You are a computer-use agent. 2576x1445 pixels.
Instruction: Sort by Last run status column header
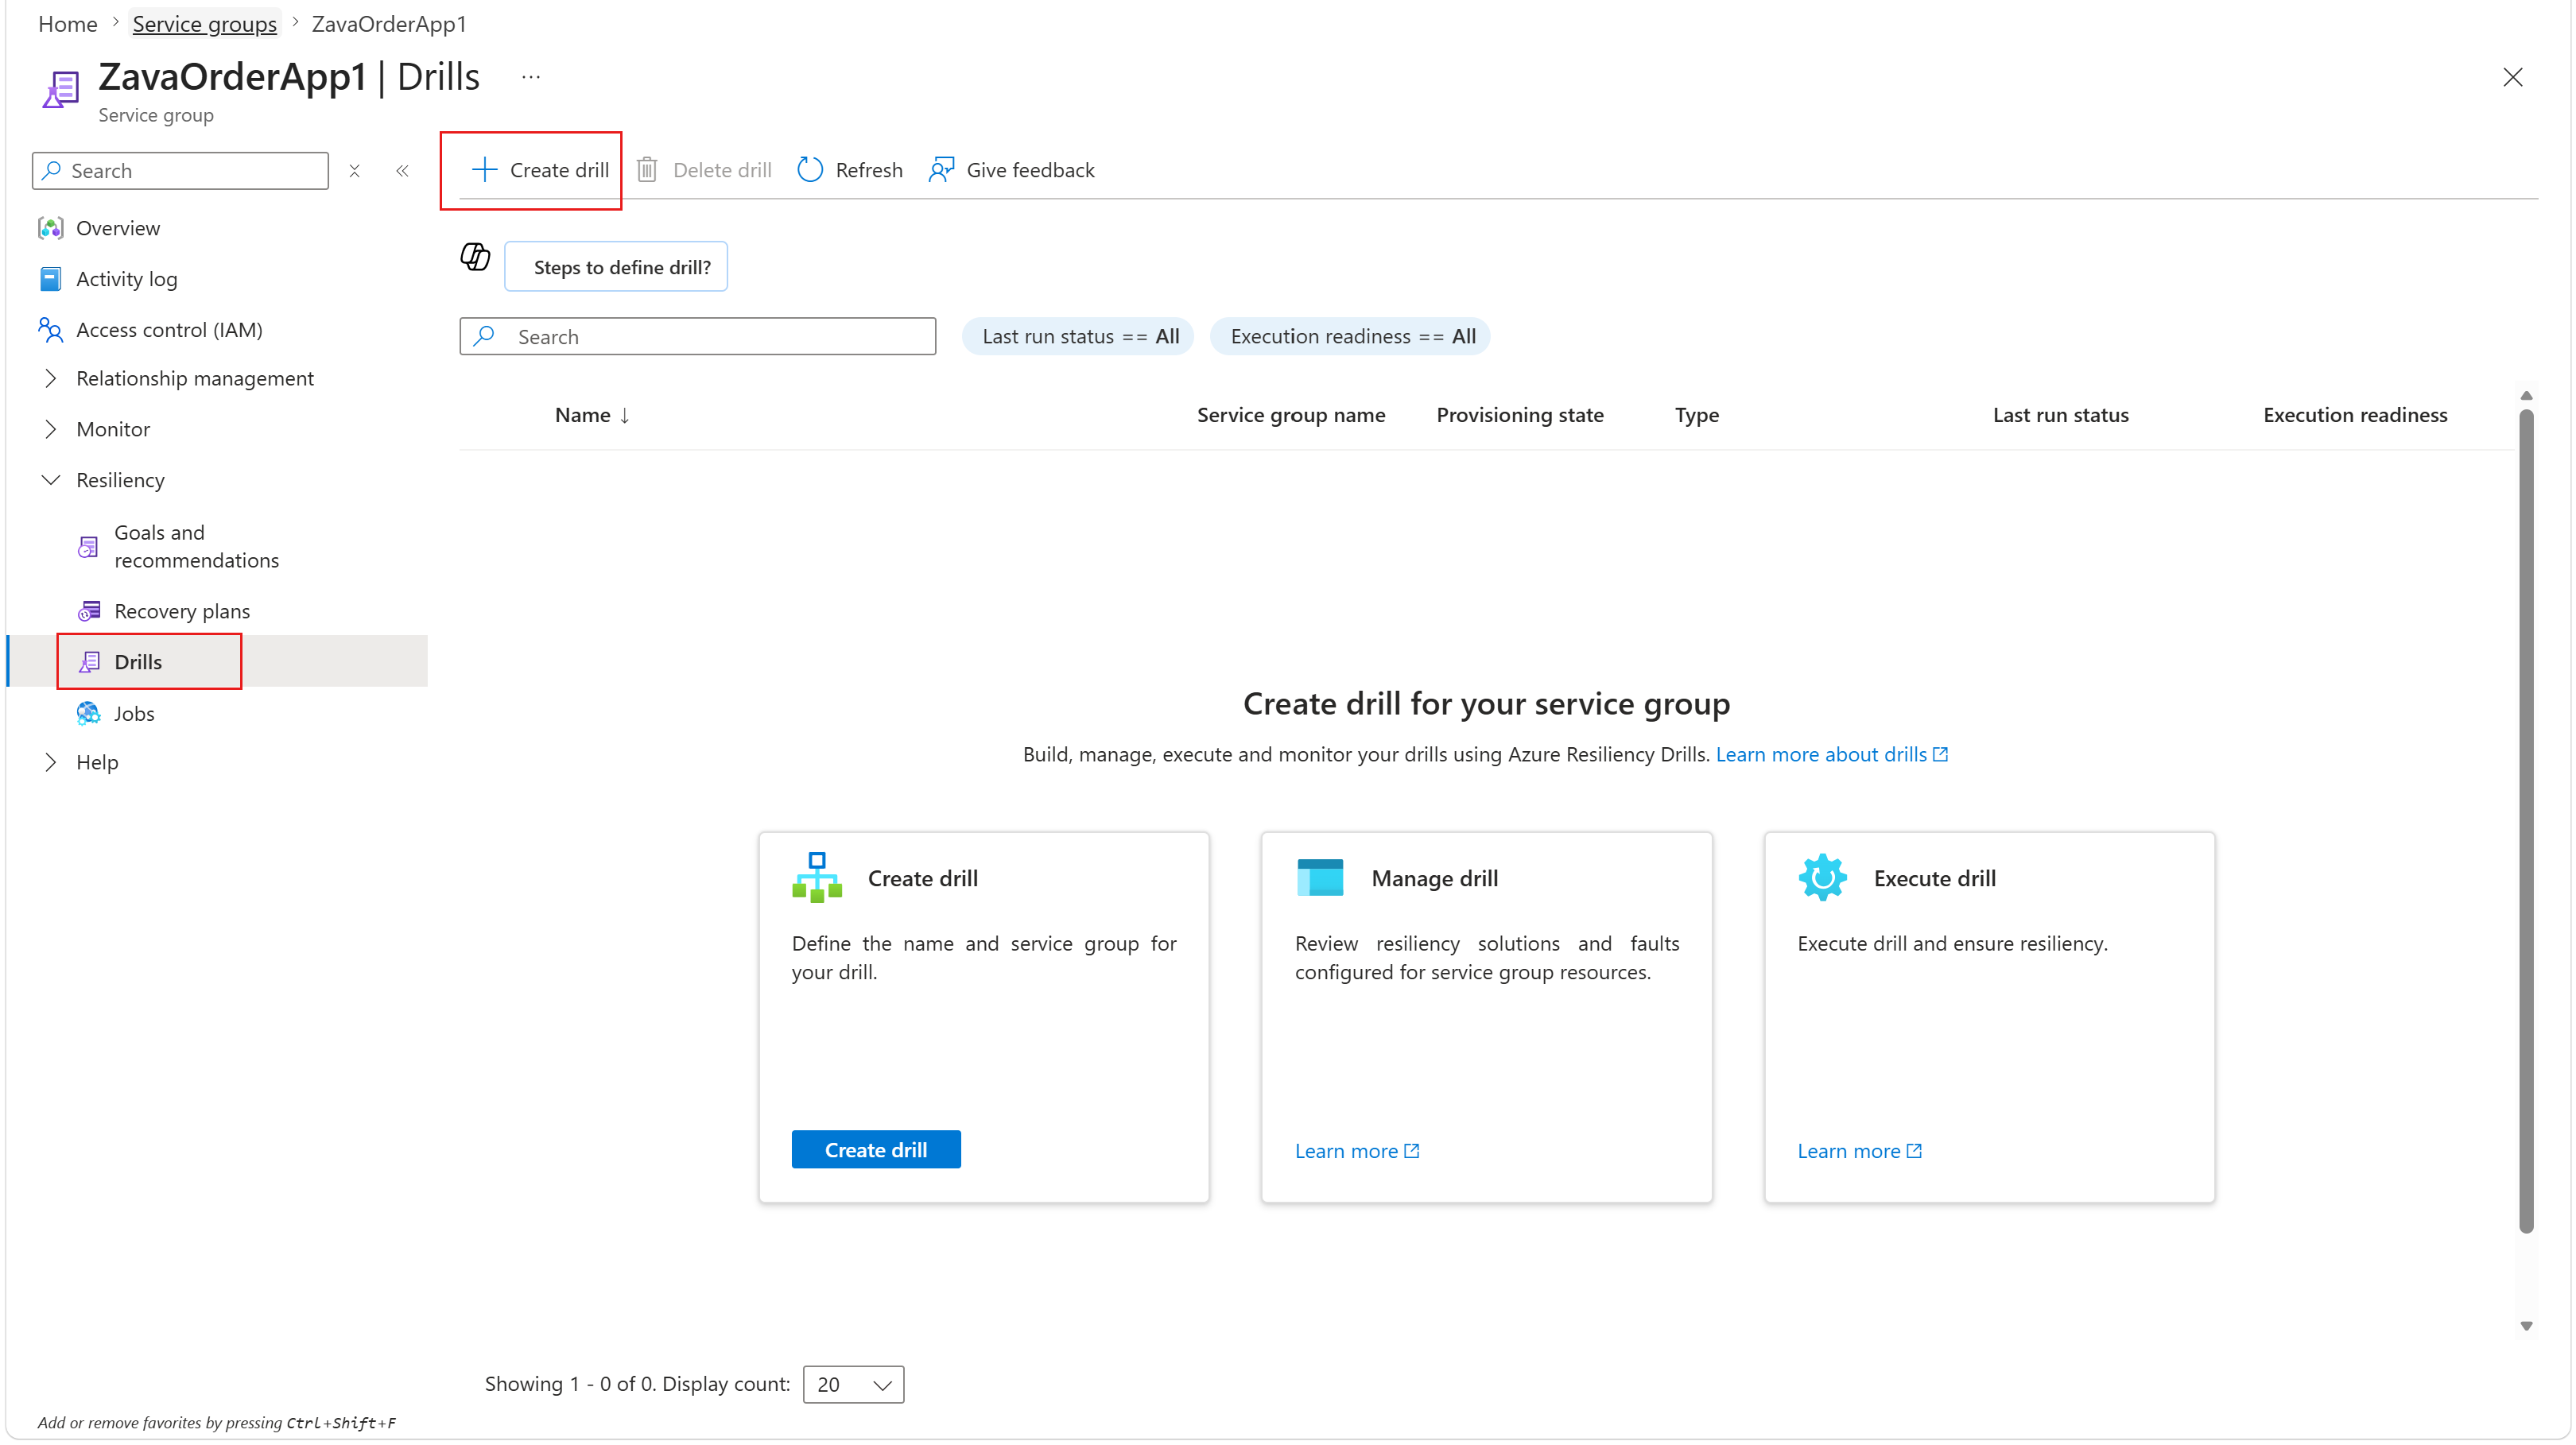2061,415
